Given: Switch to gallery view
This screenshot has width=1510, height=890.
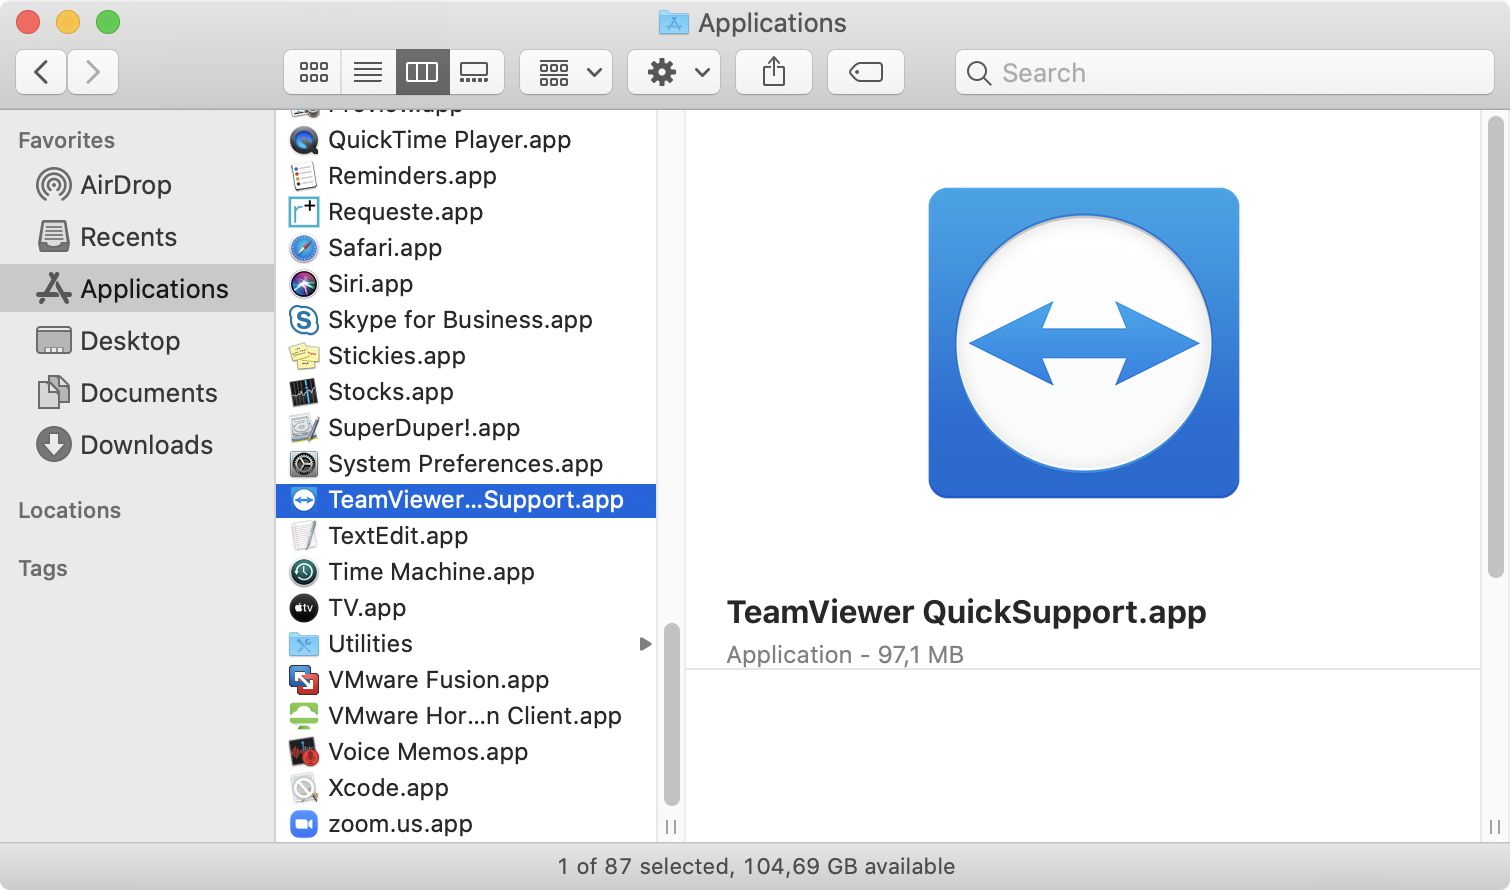Looking at the screenshot, I should (476, 72).
